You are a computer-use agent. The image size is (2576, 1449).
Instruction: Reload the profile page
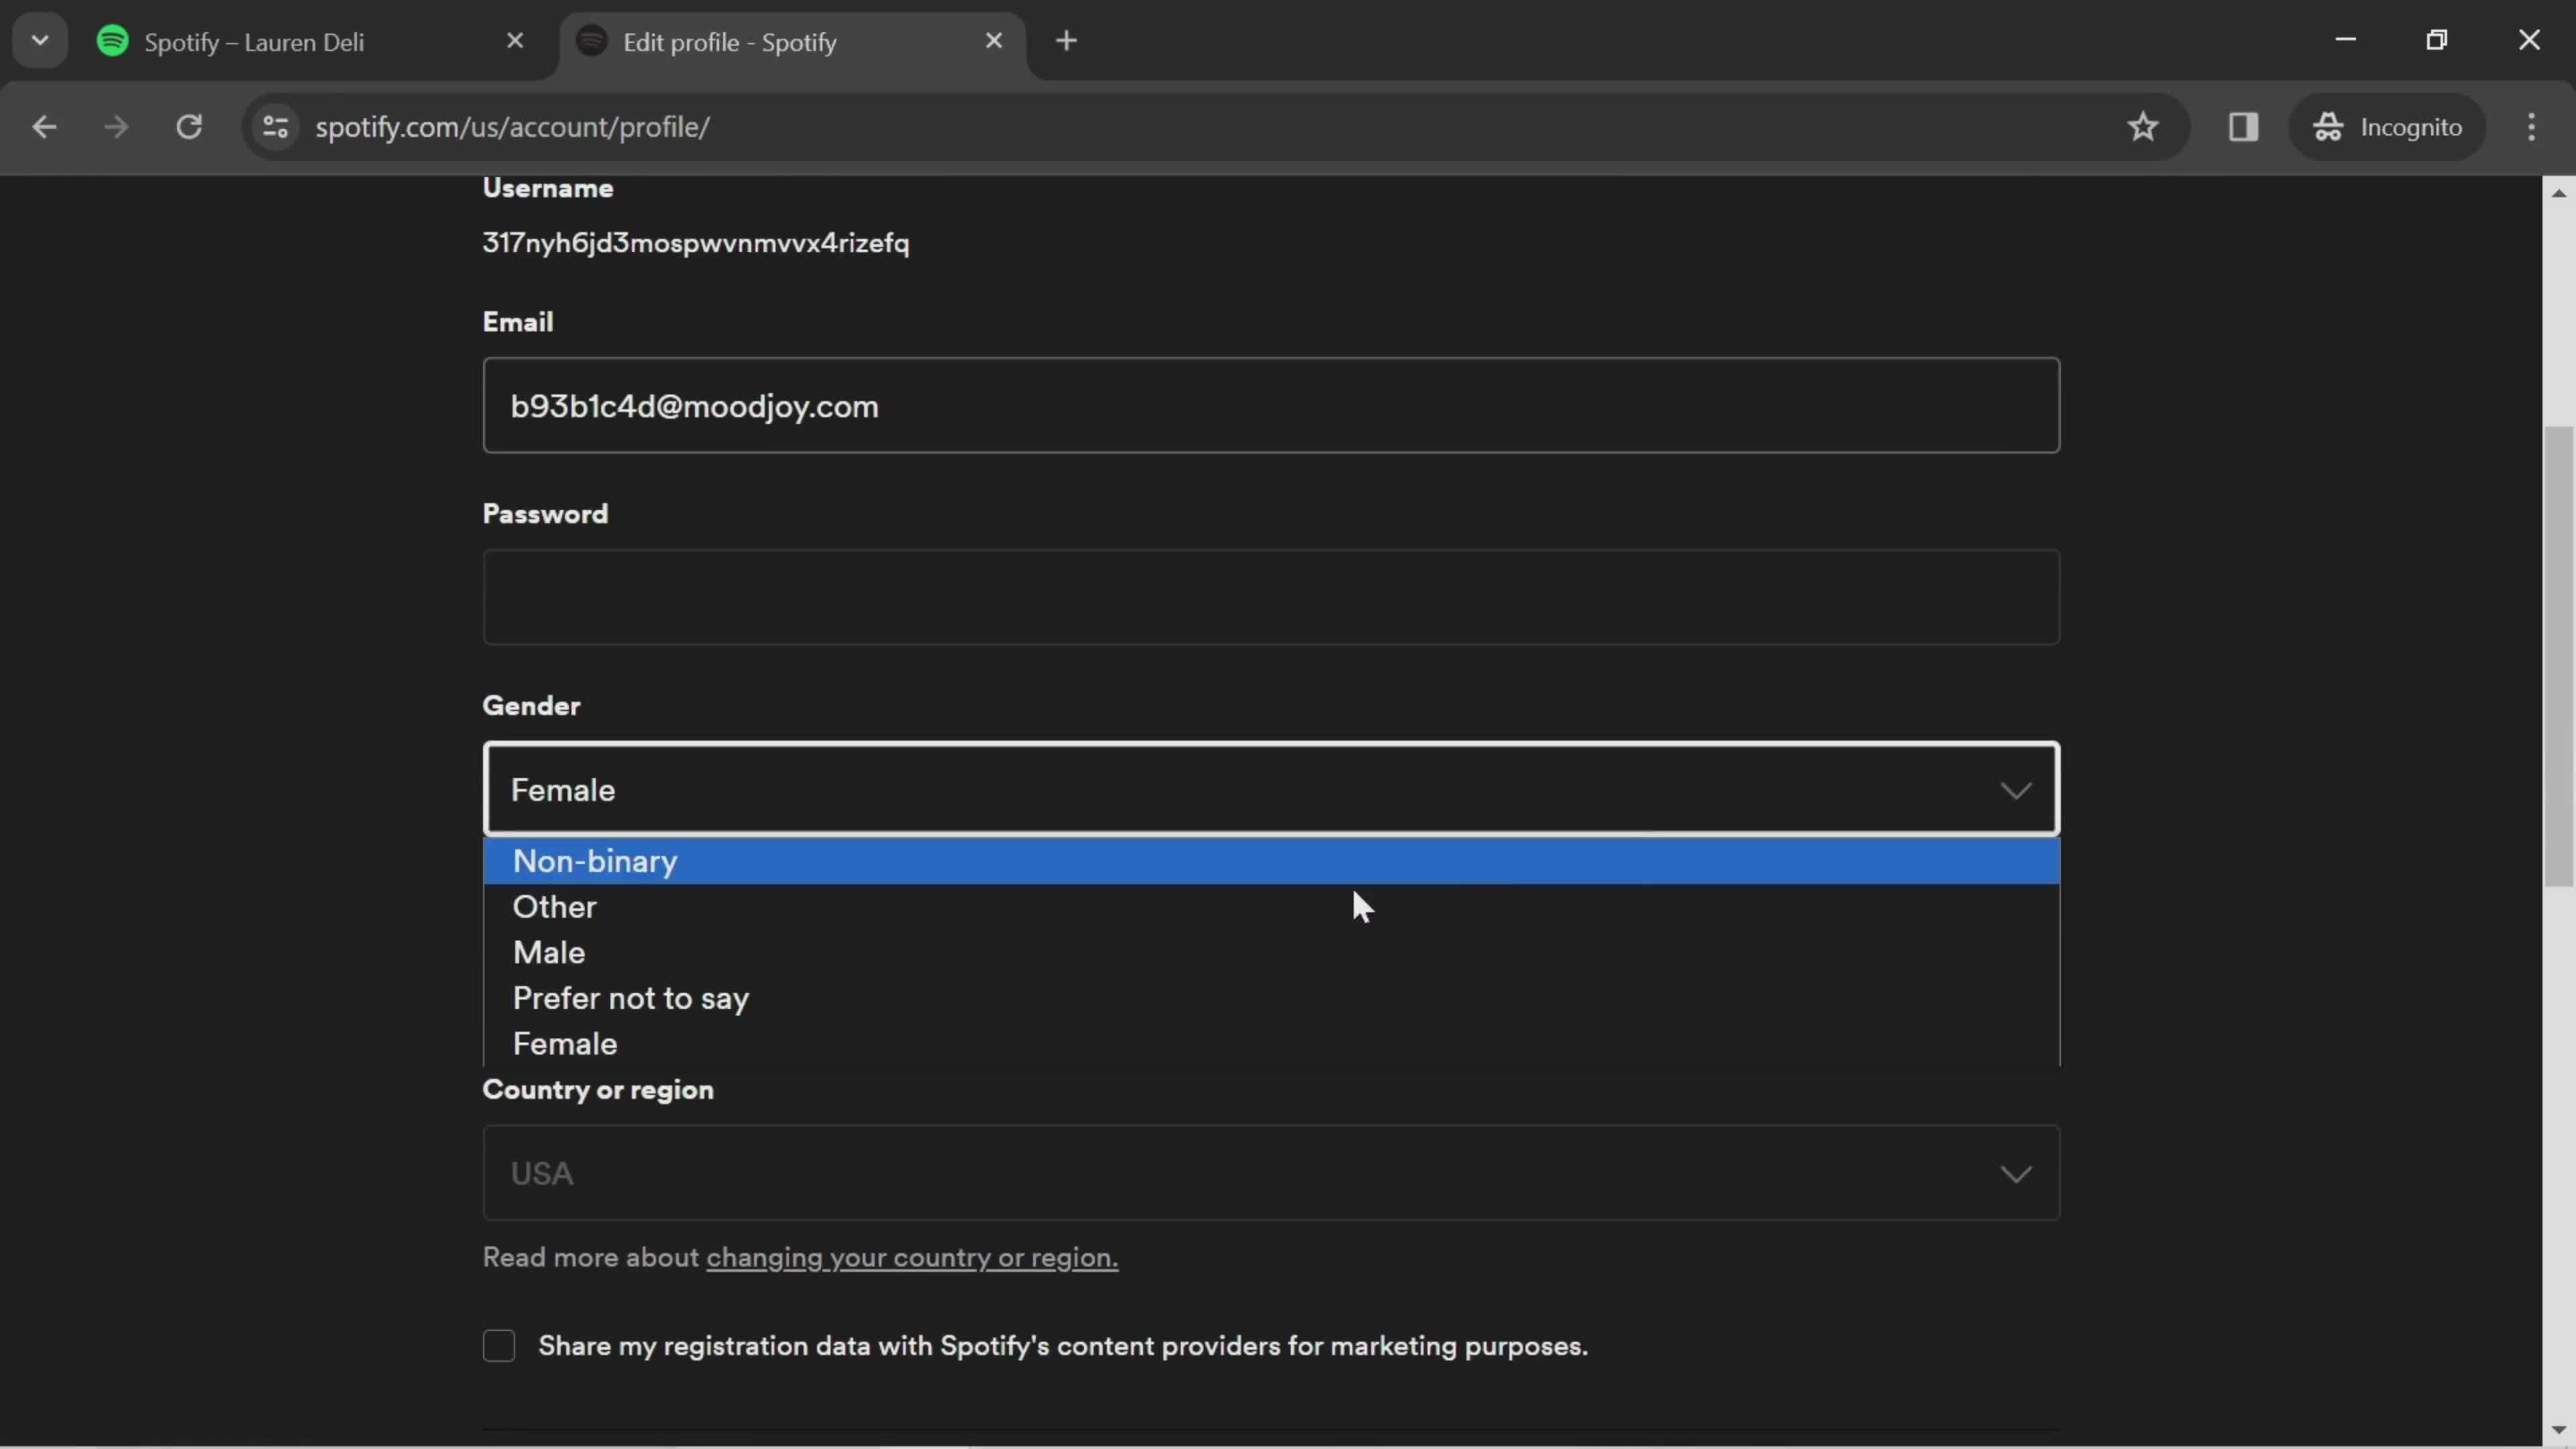(189, 127)
